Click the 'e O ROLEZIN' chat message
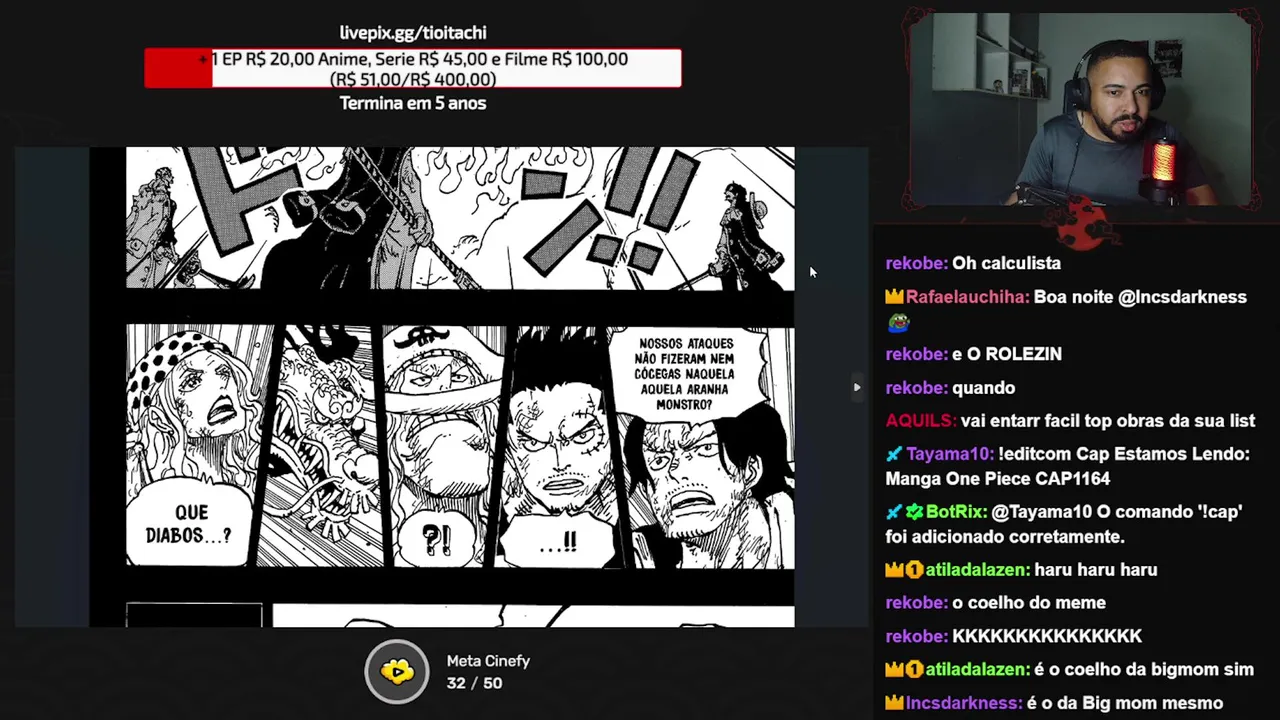 (1007, 354)
